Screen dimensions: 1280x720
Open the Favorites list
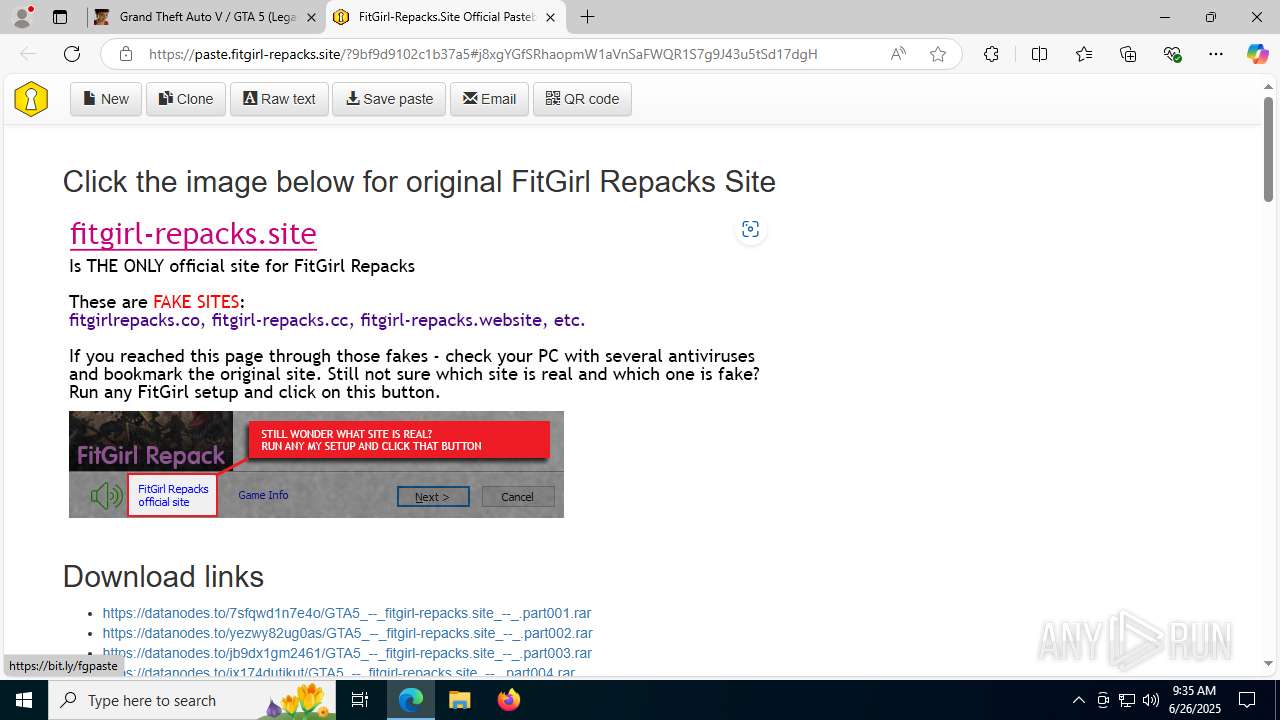1084,54
